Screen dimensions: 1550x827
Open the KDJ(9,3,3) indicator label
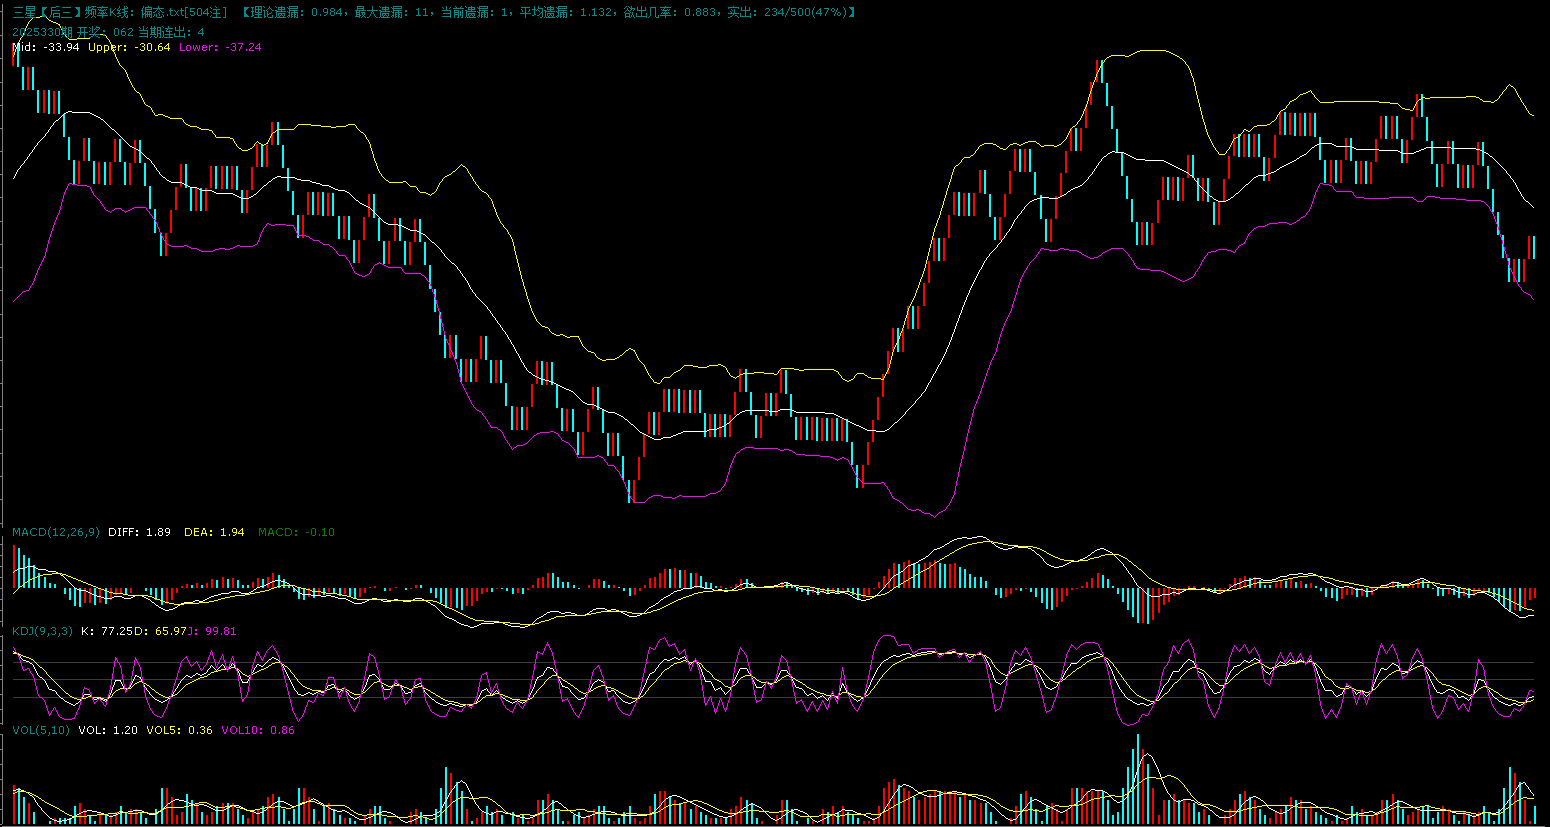click(42, 631)
